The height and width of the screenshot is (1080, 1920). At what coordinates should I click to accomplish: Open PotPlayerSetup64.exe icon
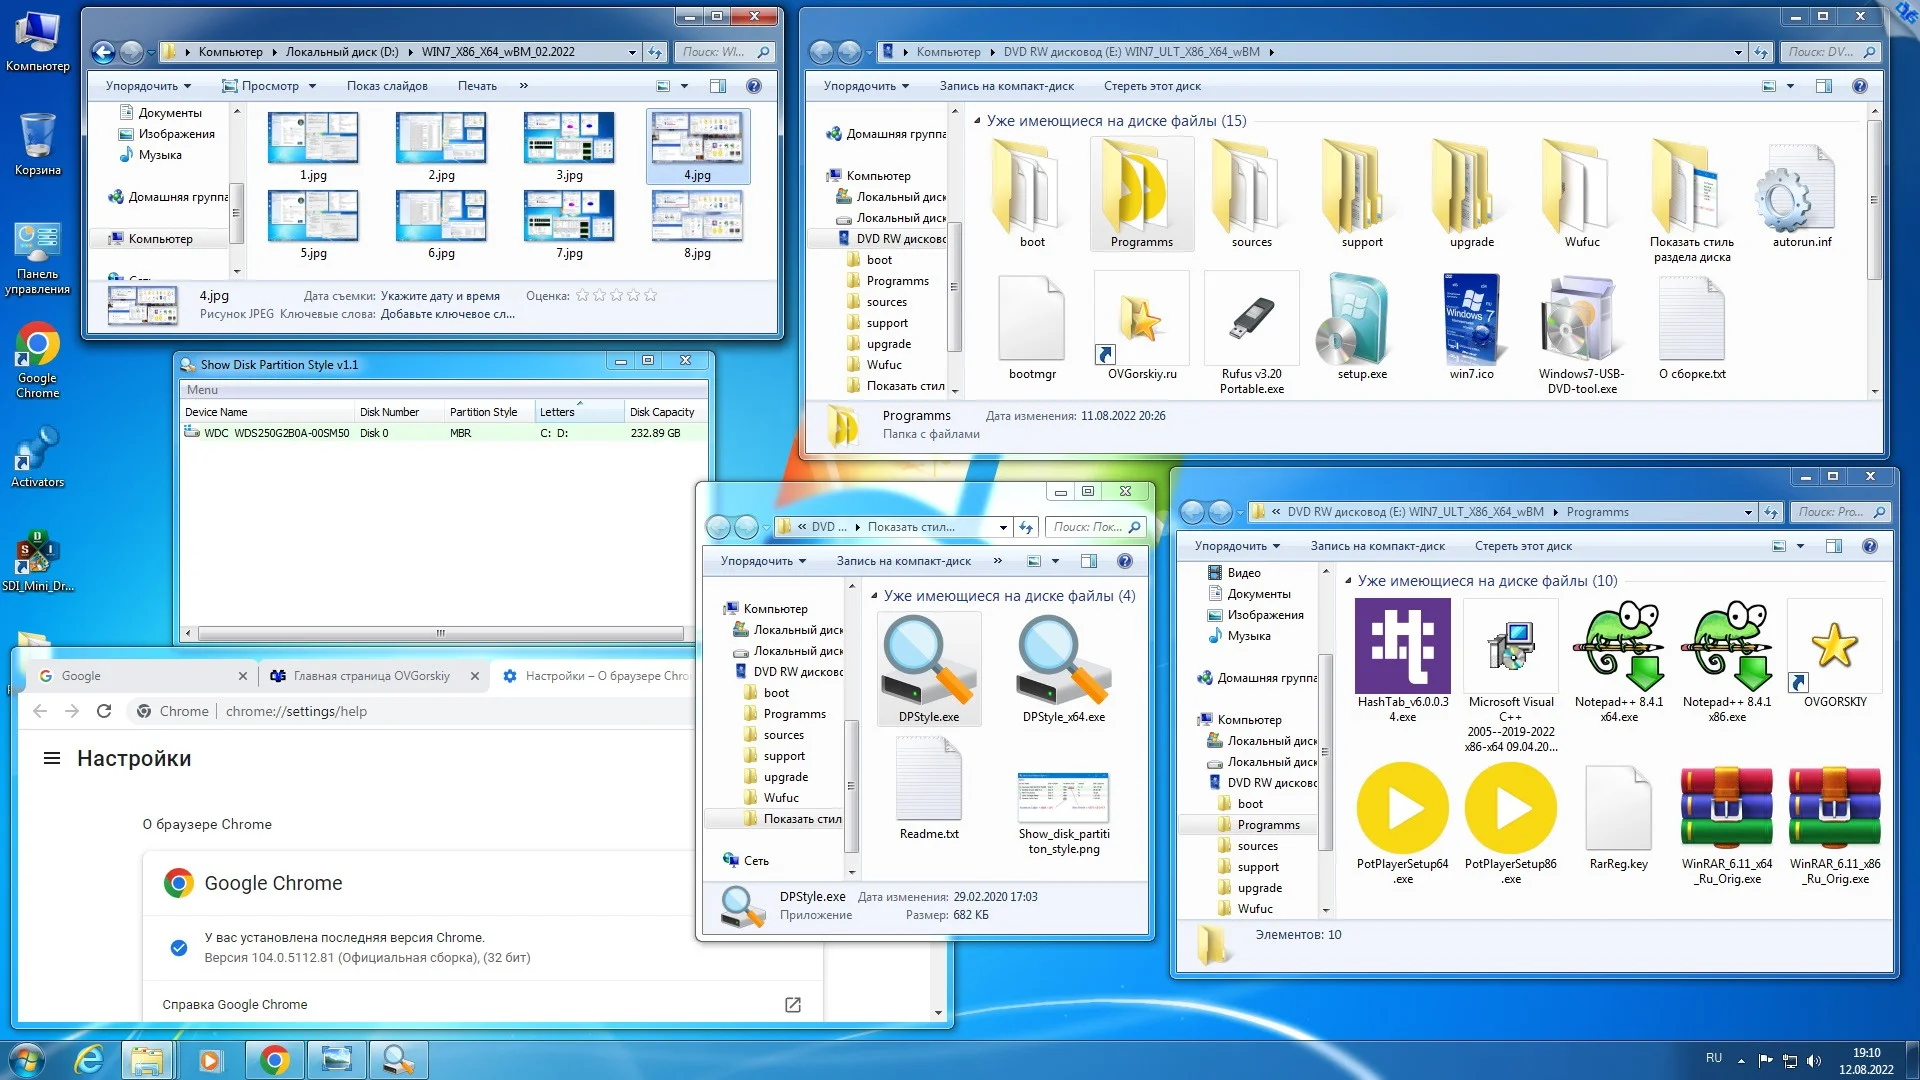(x=1402, y=807)
